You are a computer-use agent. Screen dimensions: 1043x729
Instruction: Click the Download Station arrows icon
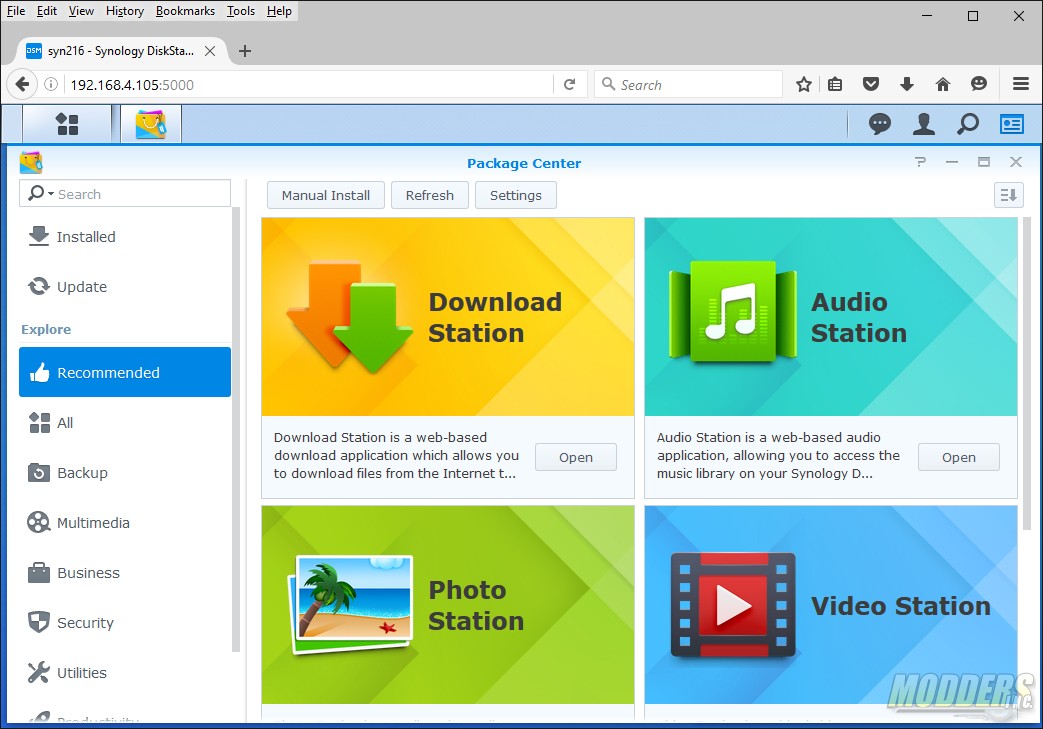(349, 316)
